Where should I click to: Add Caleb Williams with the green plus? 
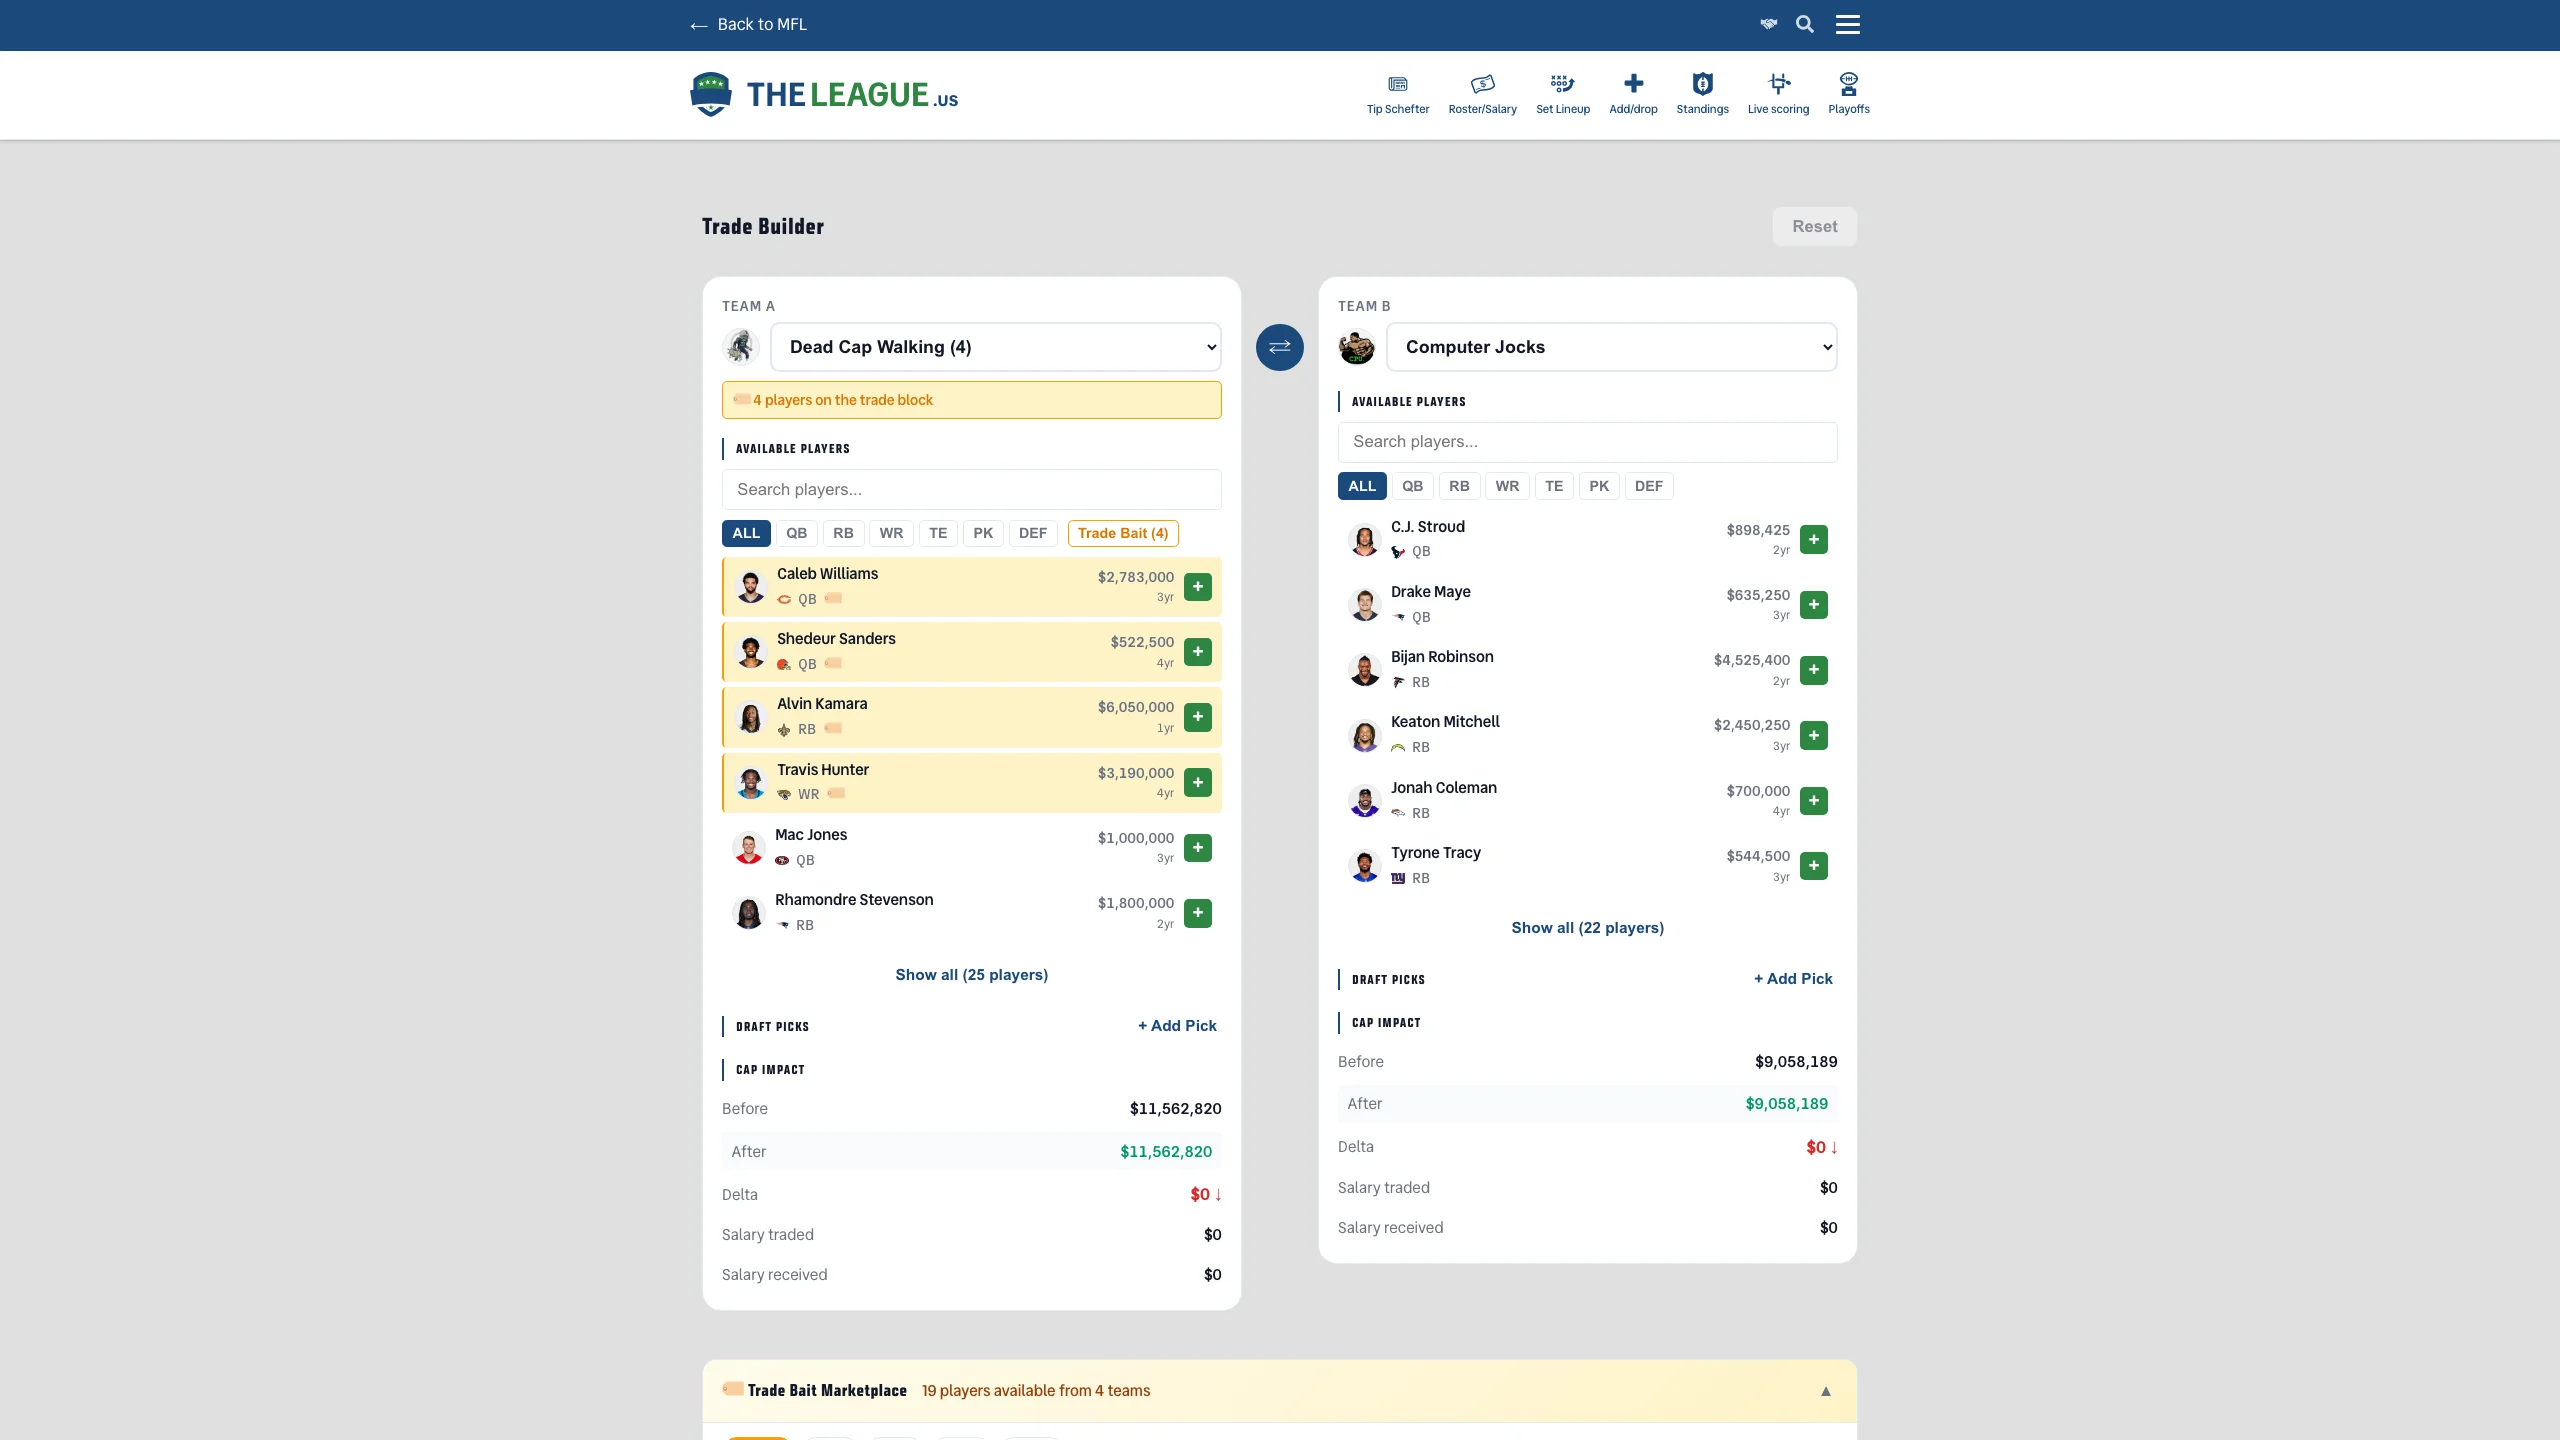coord(1197,587)
